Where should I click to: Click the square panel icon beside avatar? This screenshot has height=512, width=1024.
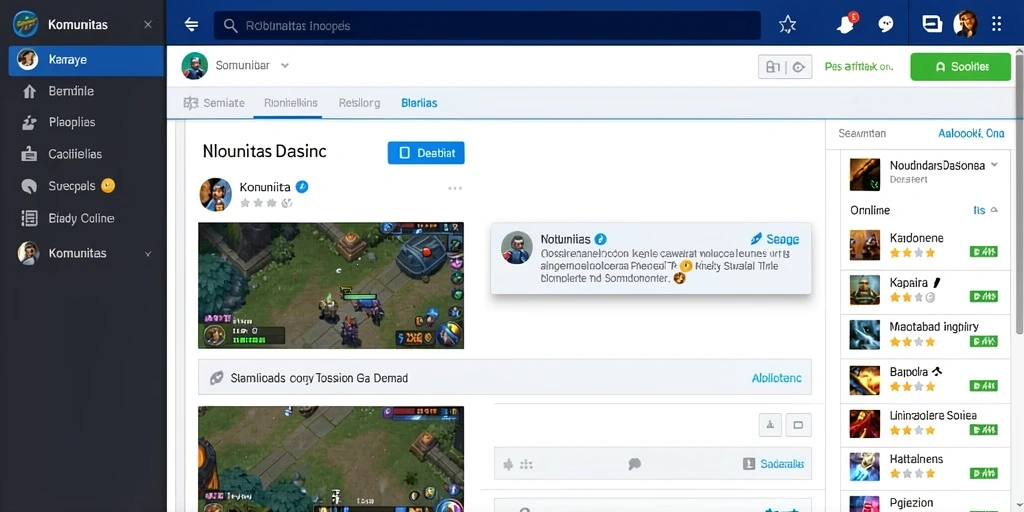click(x=932, y=24)
